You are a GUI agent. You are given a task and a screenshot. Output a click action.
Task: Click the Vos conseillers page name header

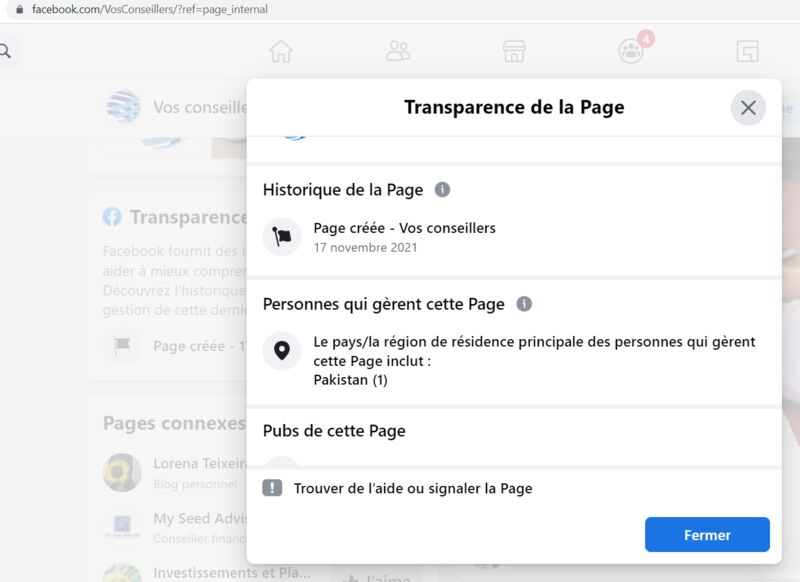[200, 108]
